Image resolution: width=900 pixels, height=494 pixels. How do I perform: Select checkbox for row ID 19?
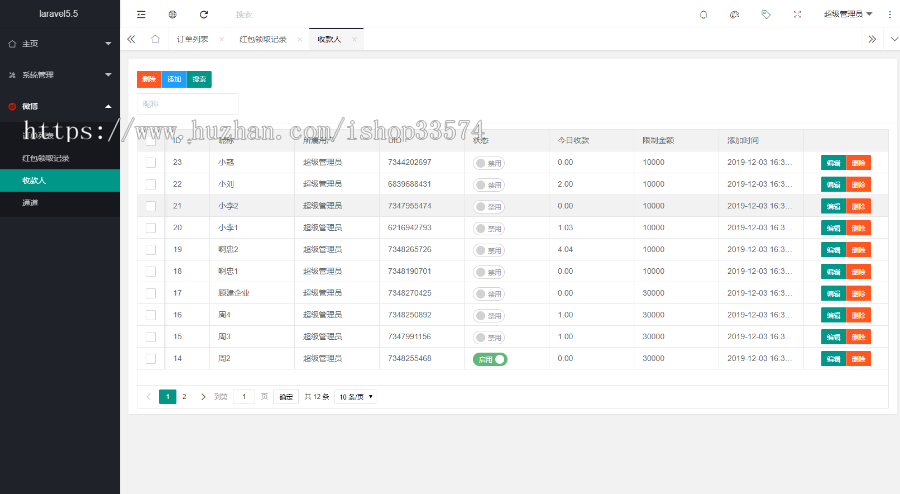150,250
